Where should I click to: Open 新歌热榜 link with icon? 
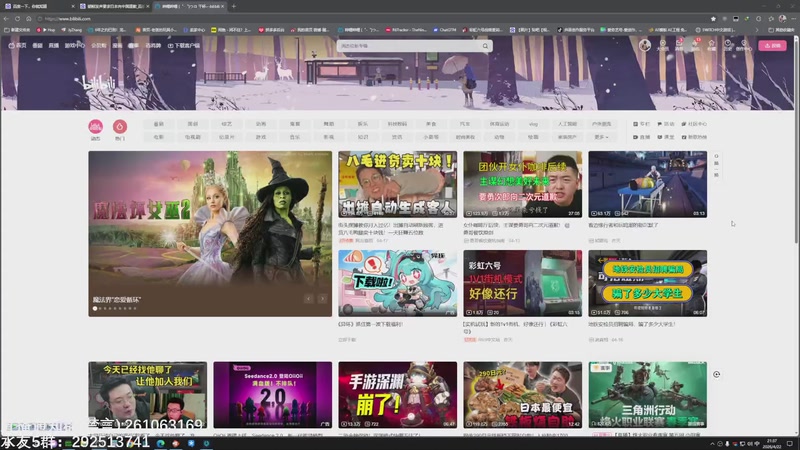(x=694, y=137)
